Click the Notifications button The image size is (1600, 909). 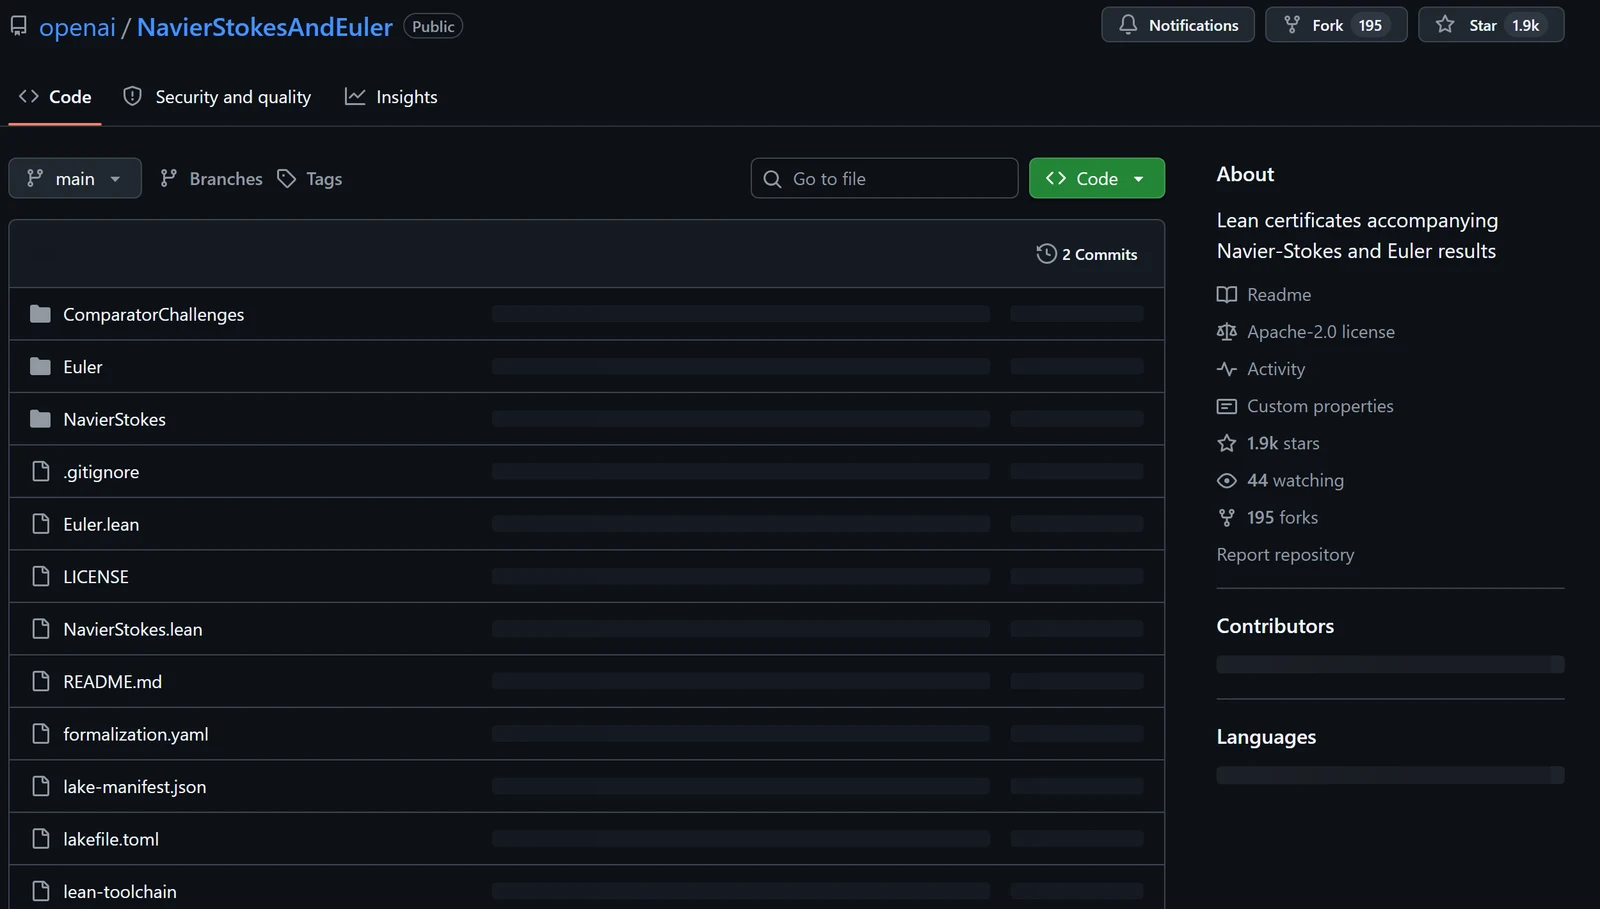pyautogui.click(x=1178, y=25)
